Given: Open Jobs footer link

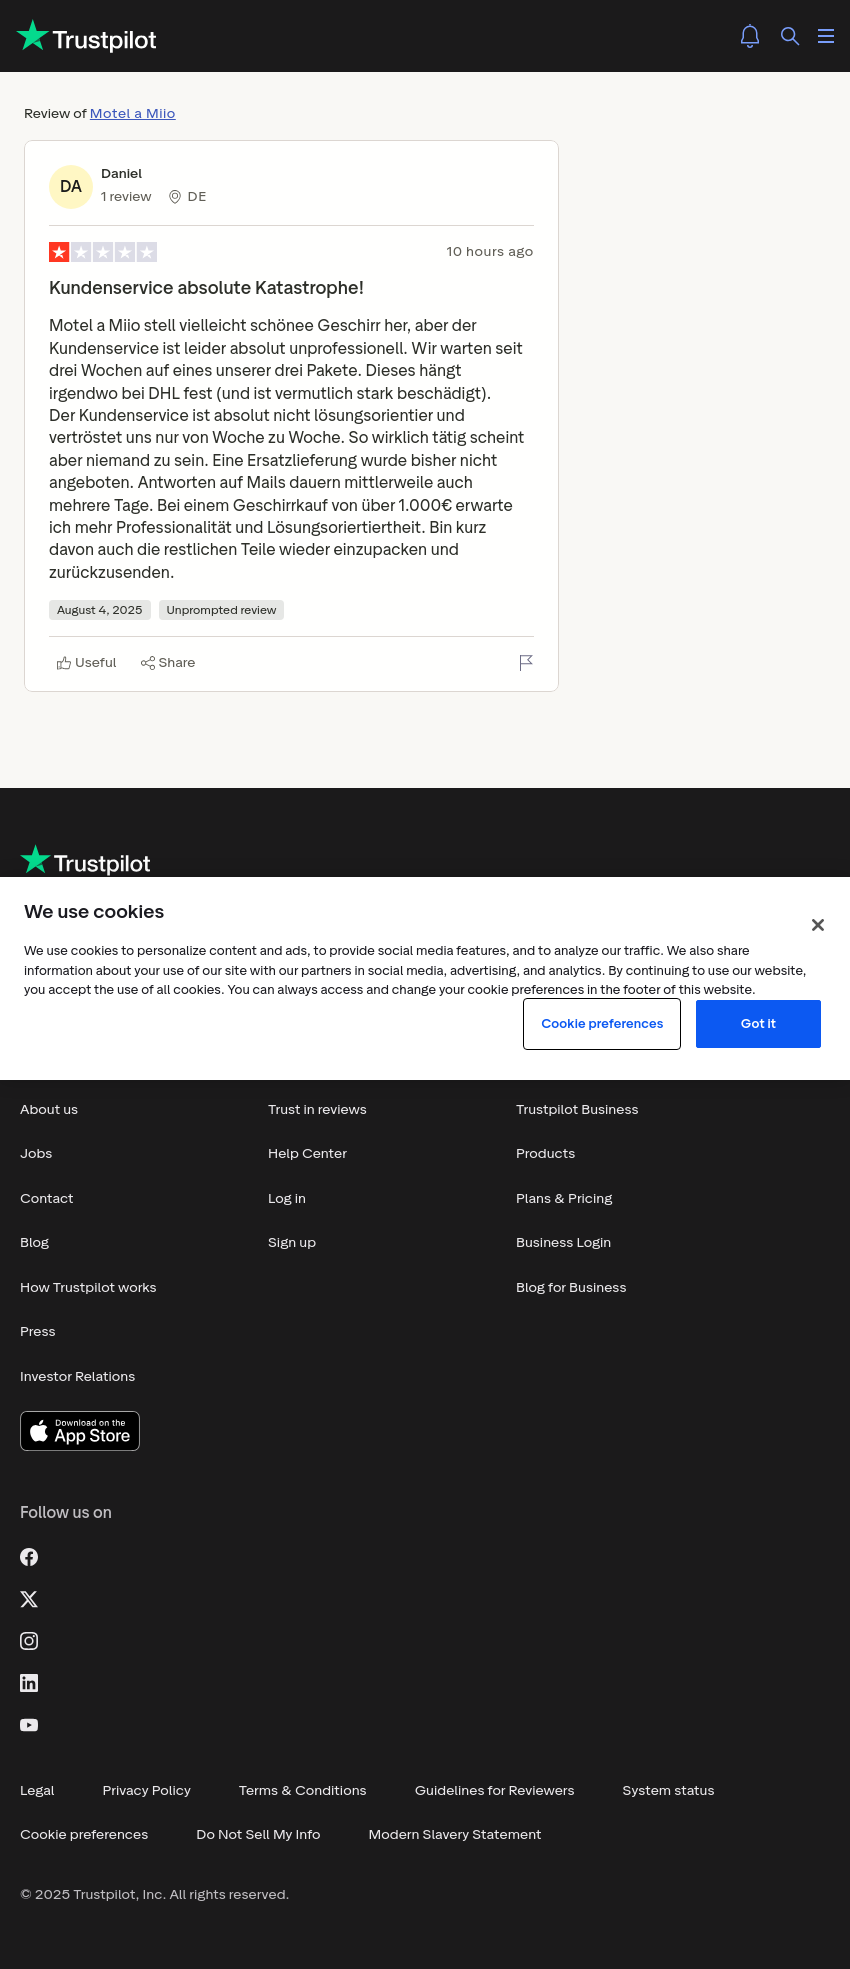Looking at the screenshot, I should click(36, 1154).
